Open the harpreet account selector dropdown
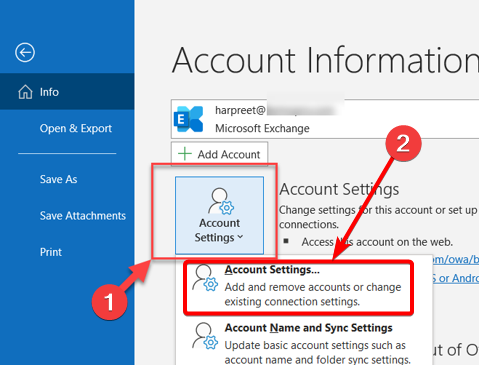480x365 pixels. (325, 119)
